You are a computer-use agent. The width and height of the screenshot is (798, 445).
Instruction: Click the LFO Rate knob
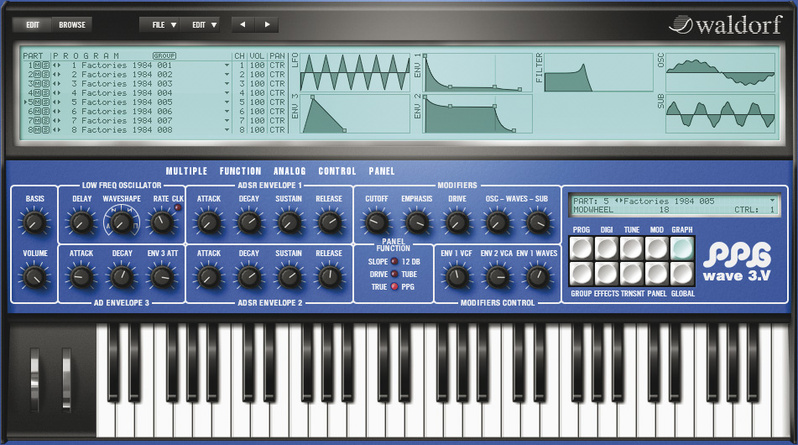click(x=162, y=222)
